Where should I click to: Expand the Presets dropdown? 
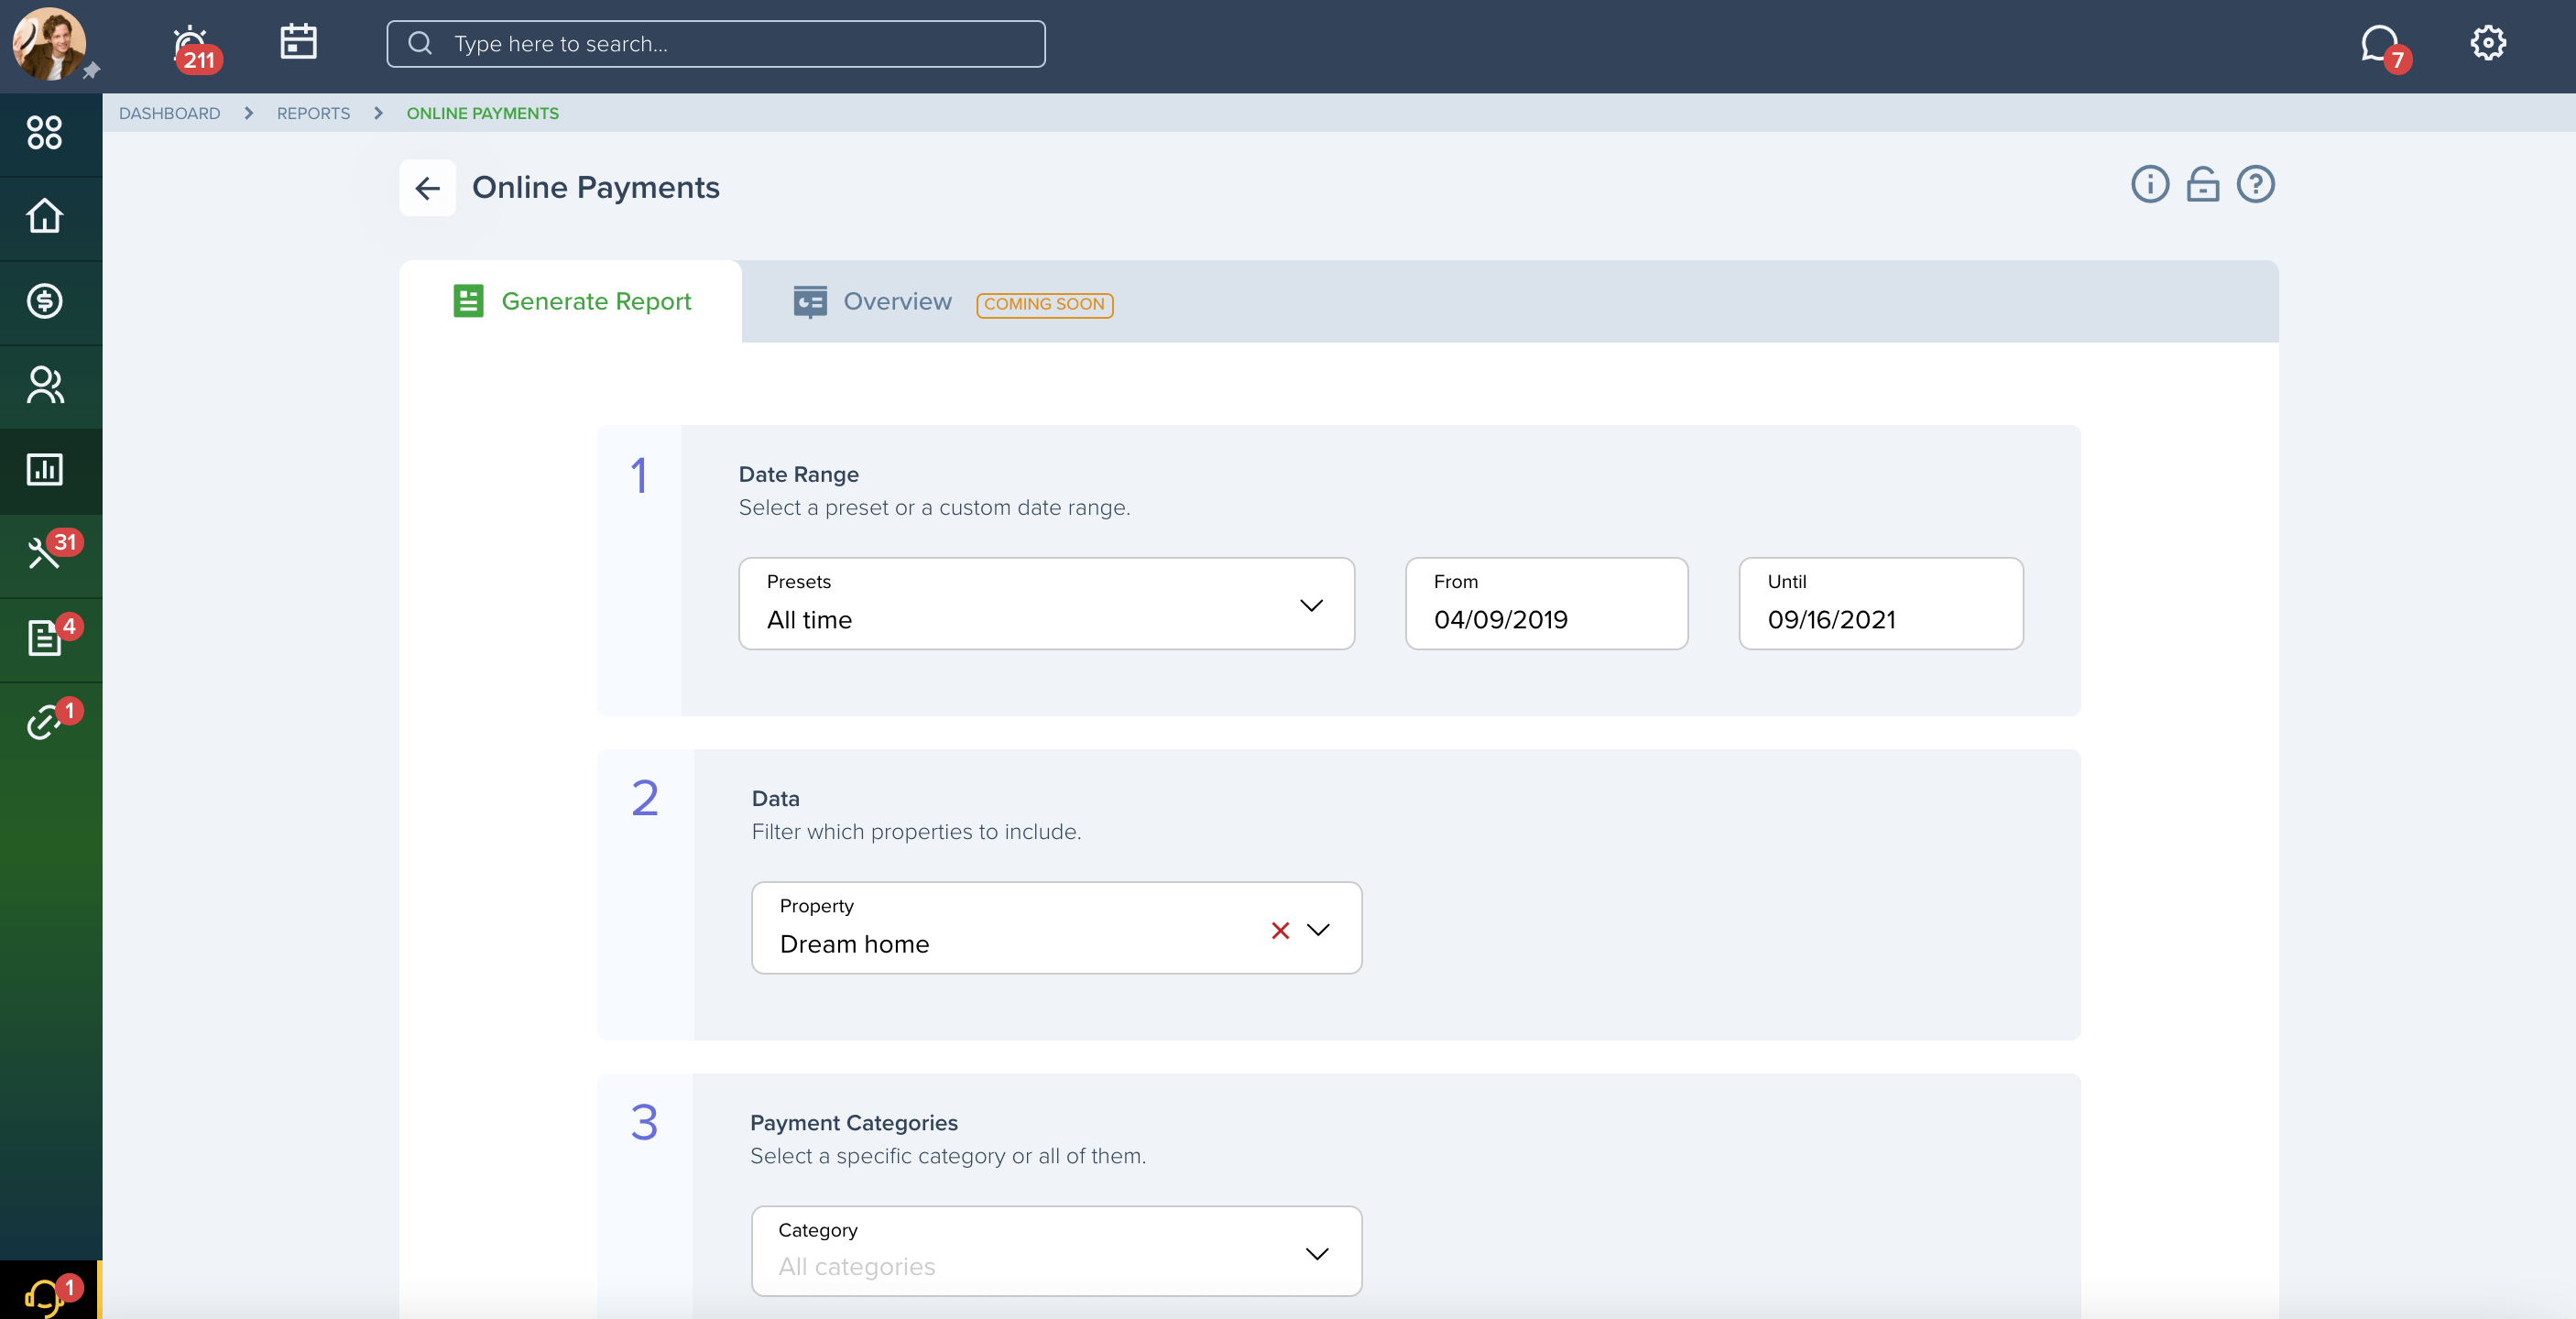1046,604
